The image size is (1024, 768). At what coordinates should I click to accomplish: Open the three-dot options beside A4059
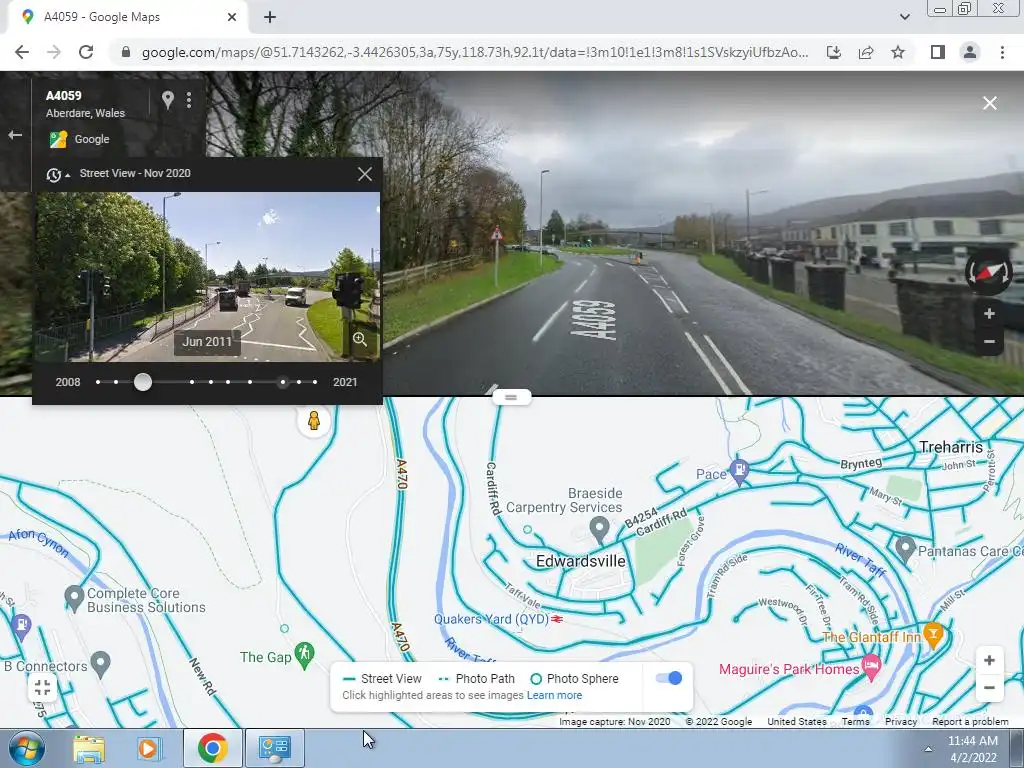(x=189, y=99)
